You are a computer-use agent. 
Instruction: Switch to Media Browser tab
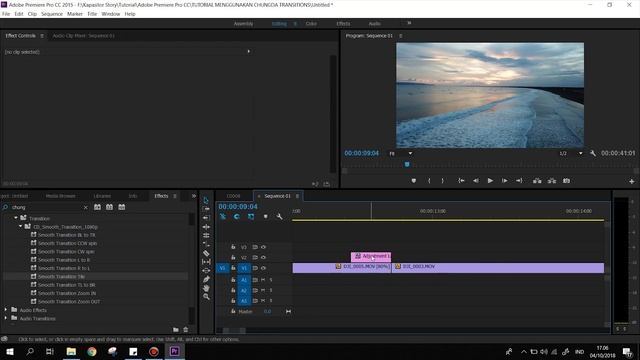coord(60,196)
